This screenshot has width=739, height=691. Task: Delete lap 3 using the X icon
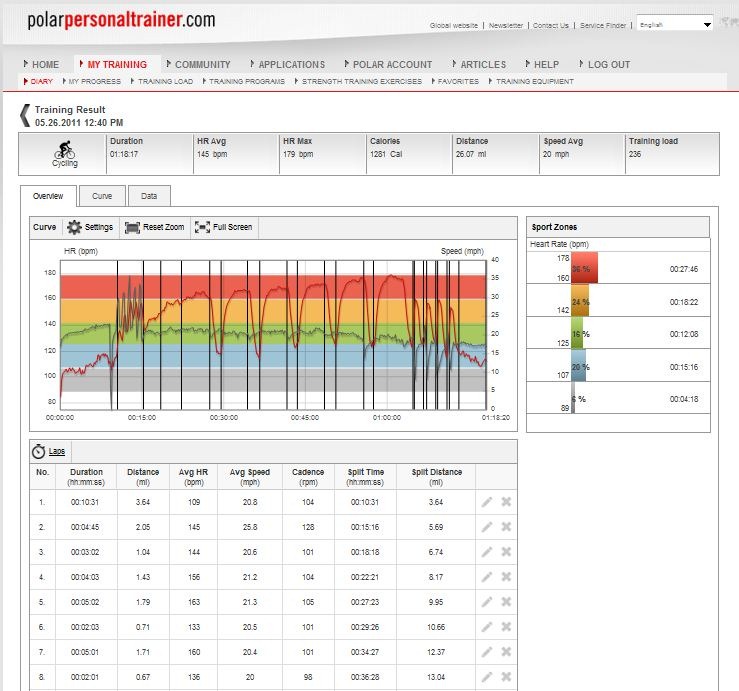click(x=506, y=552)
